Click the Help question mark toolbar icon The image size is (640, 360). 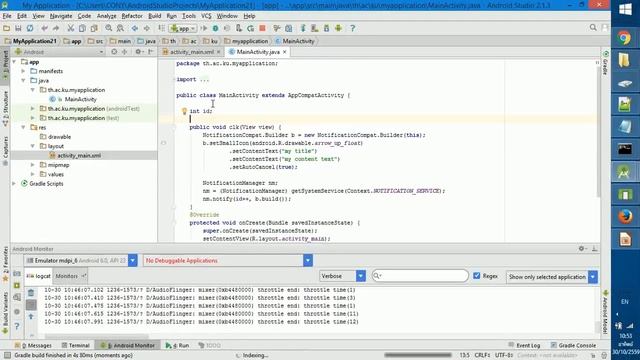pos(353,28)
